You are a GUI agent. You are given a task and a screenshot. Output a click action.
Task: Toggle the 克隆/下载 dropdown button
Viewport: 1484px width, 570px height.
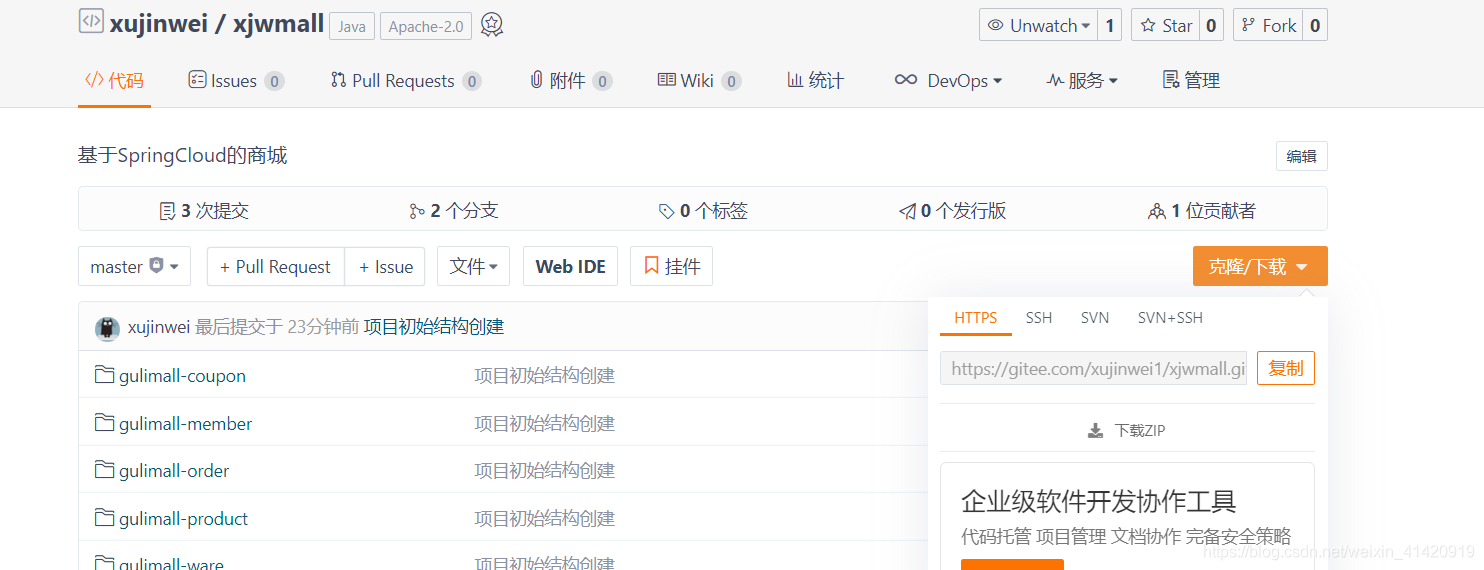(x=1260, y=267)
